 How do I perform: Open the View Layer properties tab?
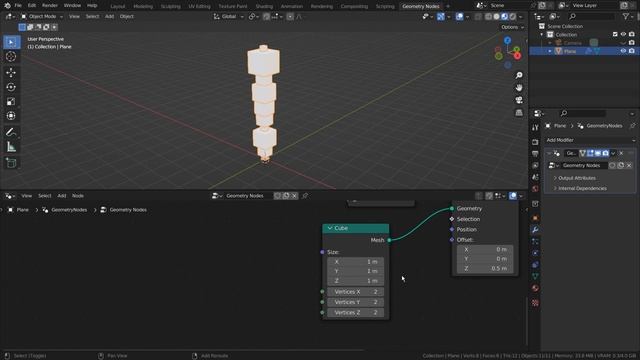pos(535,165)
